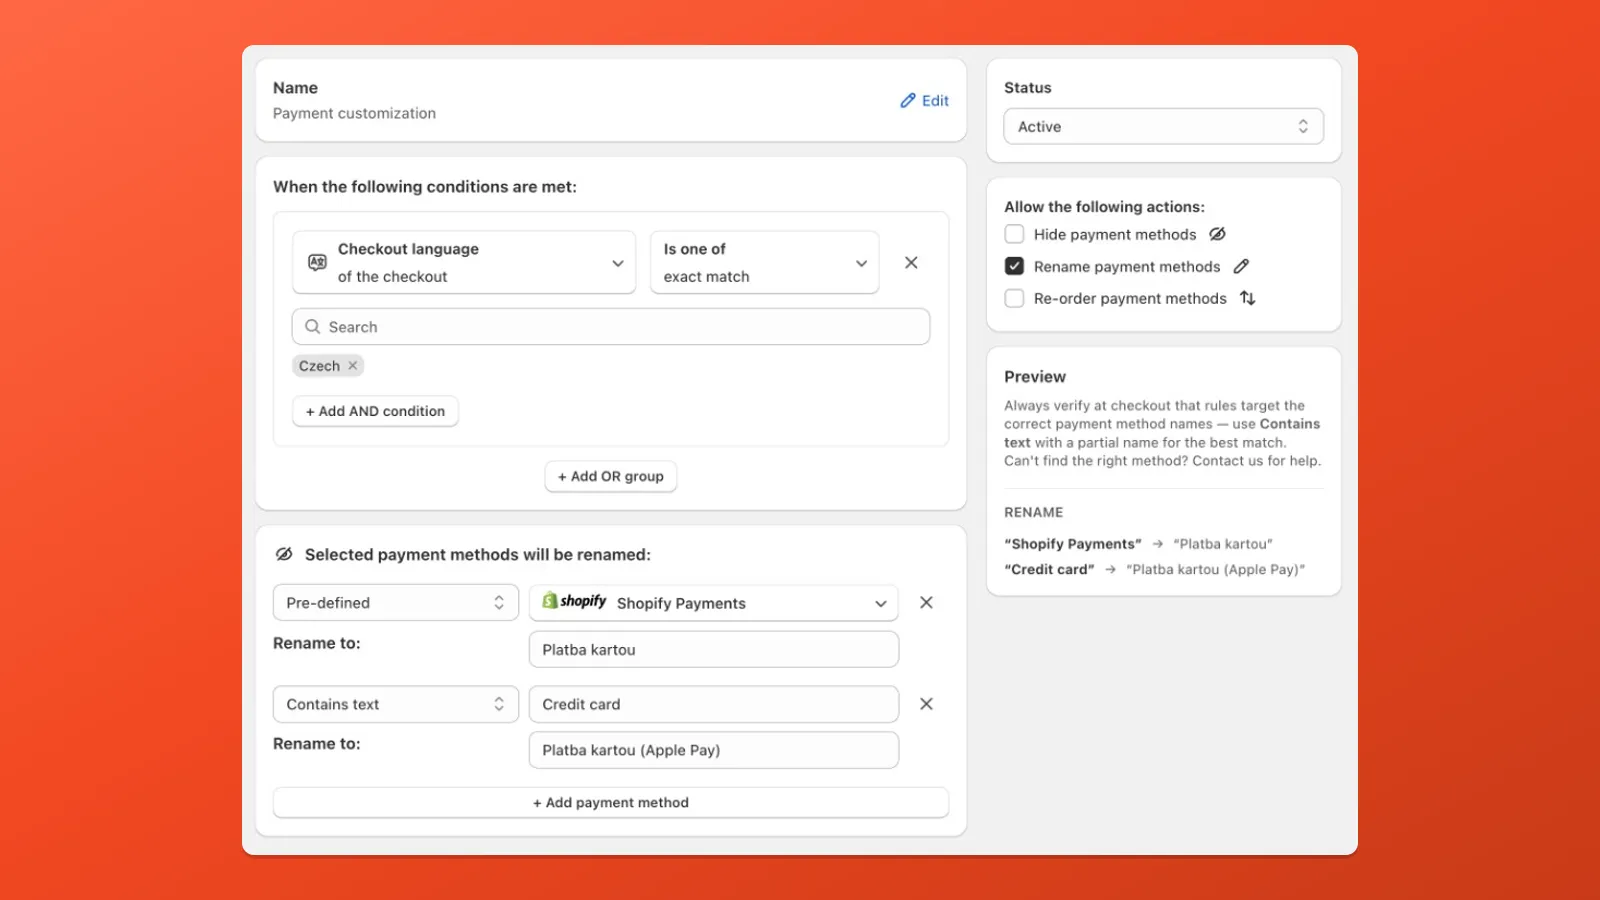Click the language icon in Checkout language condition
The height and width of the screenshot is (900, 1600).
click(316, 262)
